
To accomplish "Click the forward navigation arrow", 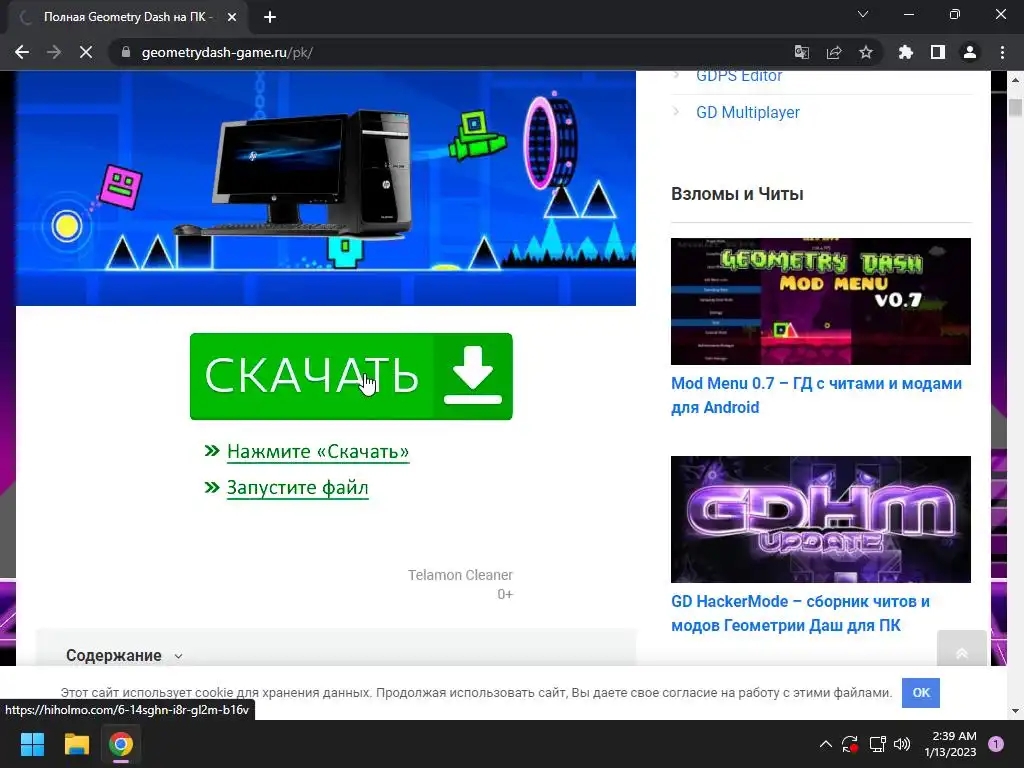I will coord(54,52).
